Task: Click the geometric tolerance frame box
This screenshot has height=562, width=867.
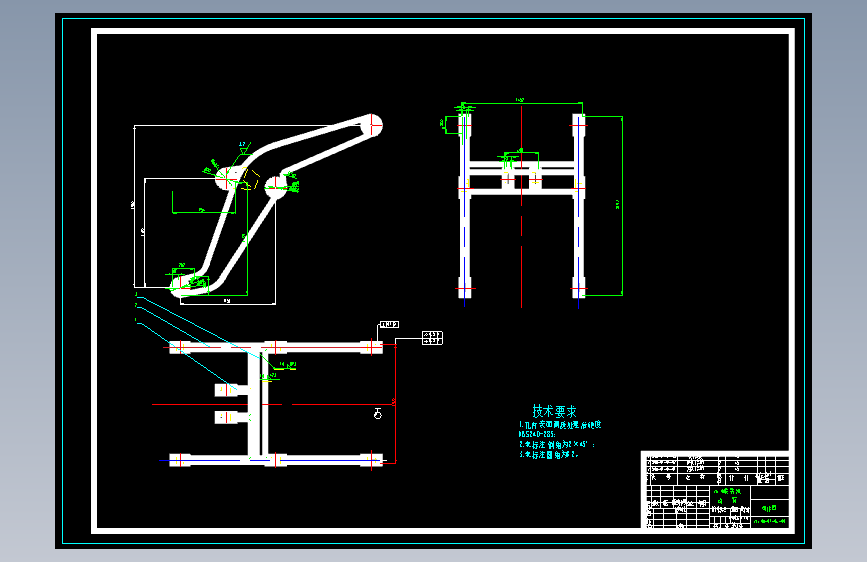Action: pos(432,338)
